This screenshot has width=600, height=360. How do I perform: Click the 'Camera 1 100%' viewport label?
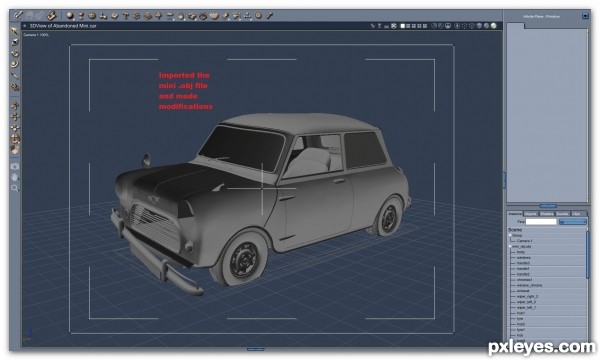pos(36,35)
